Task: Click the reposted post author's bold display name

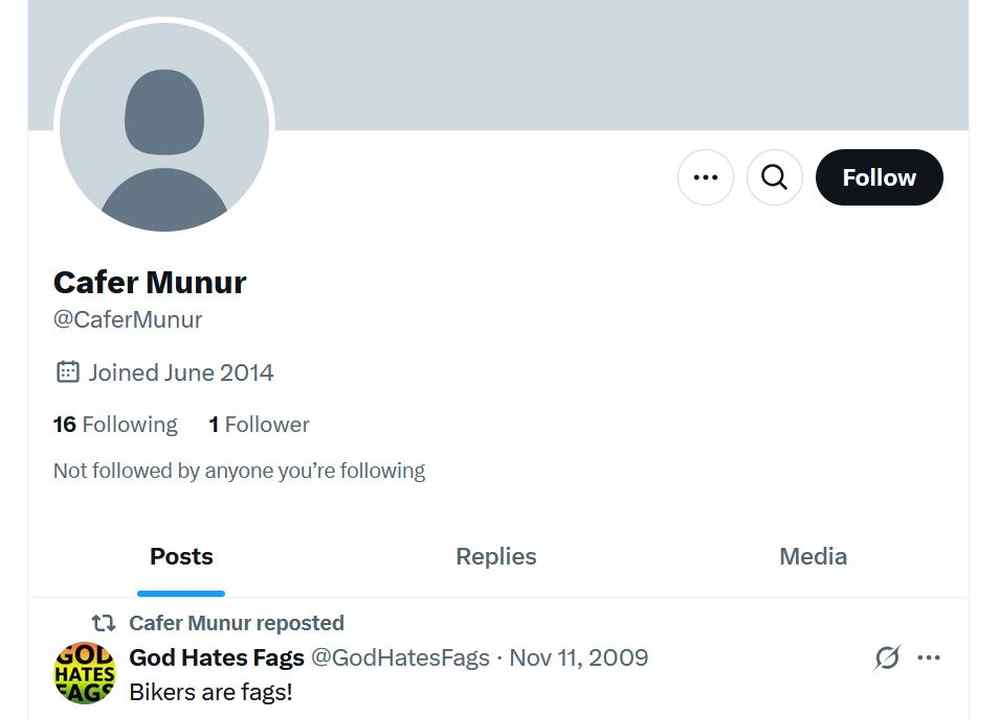Action: (x=217, y=657)
